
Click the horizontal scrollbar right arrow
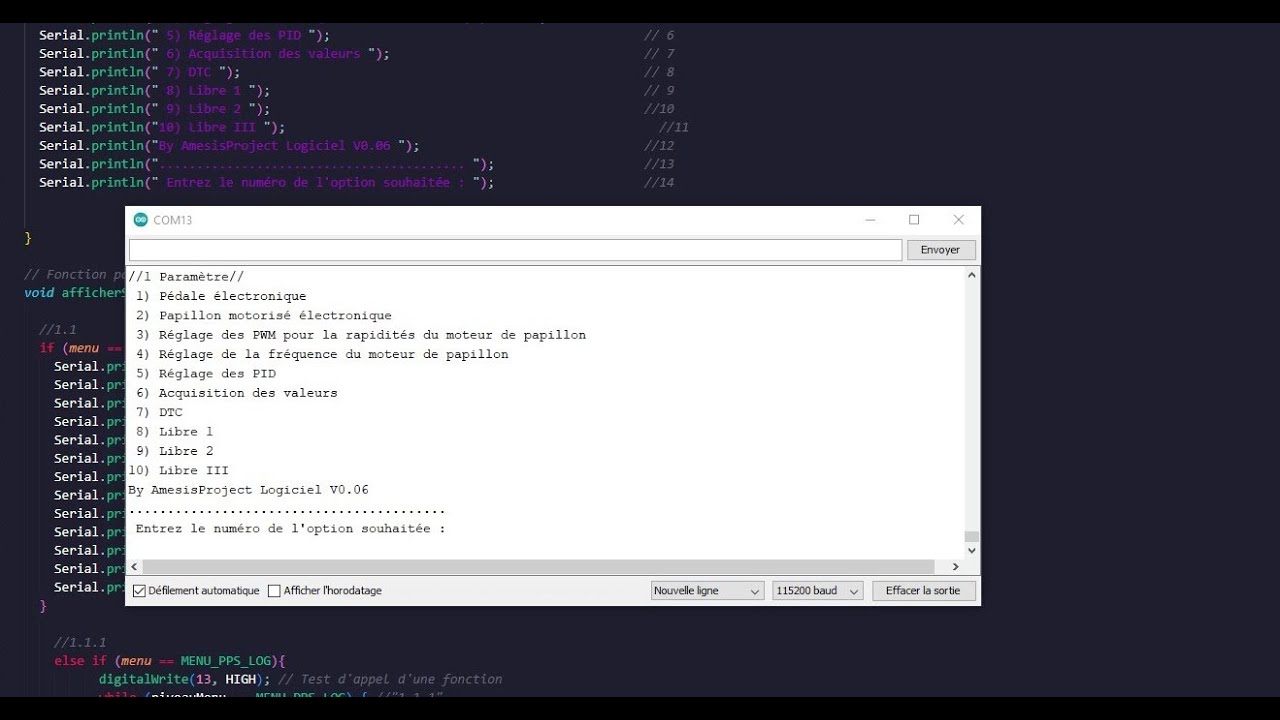(x=955, y=567)
